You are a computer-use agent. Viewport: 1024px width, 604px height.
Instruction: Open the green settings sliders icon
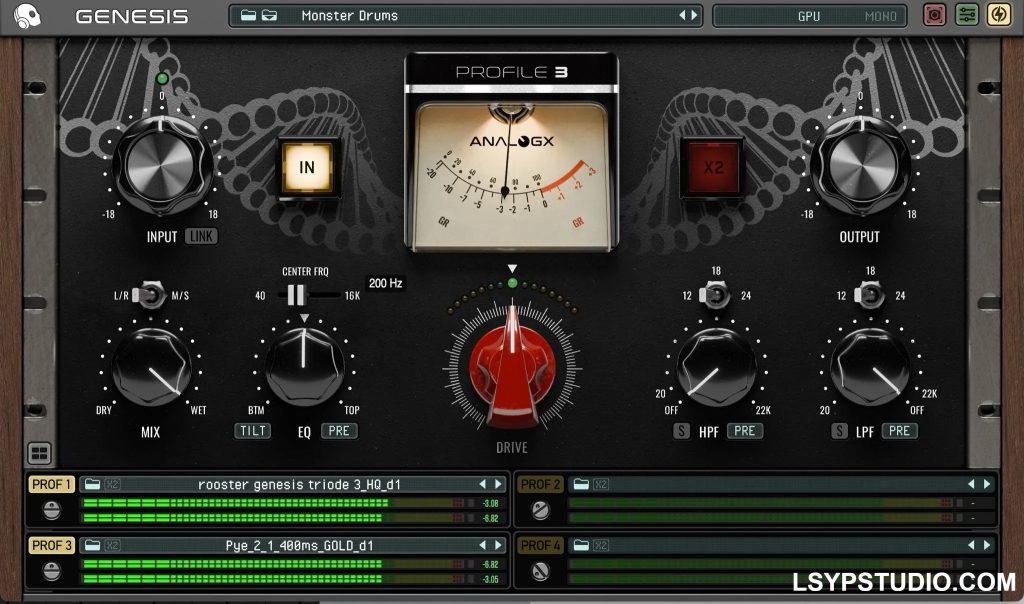967,15
